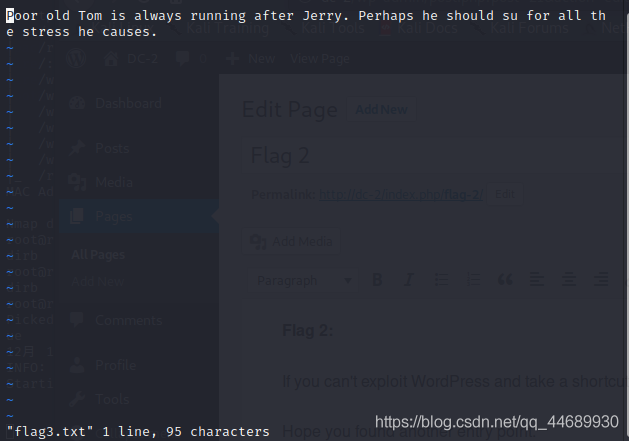Insert a bulleted list in the editor
The height and width of the screenshot is (441, 629).
pos(441,280)
